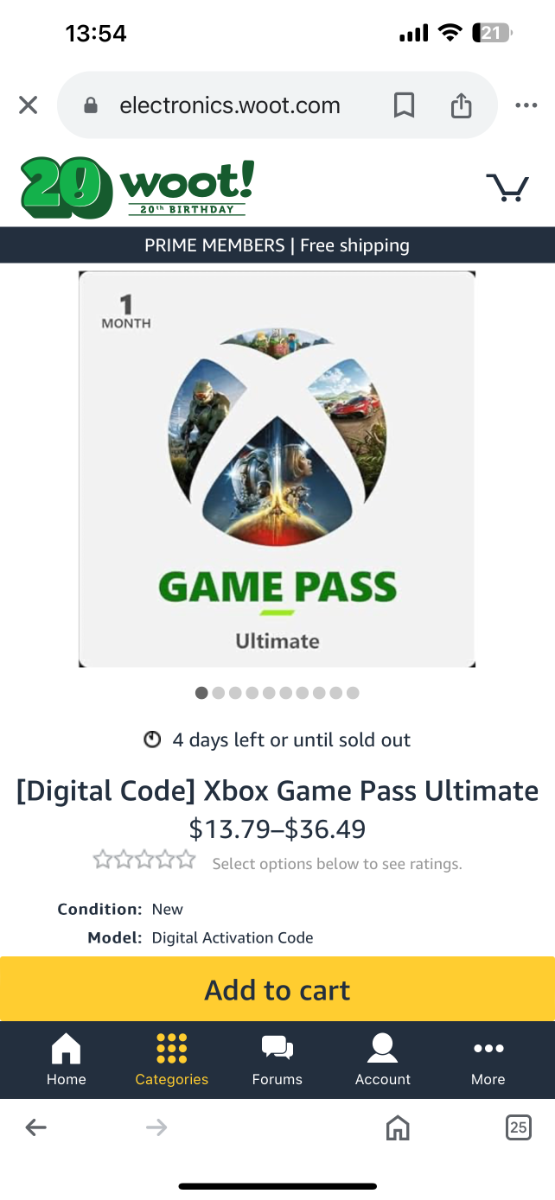Switch to the Home tab
This screenshot has height=1200, width=555.
click(66, 1060)
